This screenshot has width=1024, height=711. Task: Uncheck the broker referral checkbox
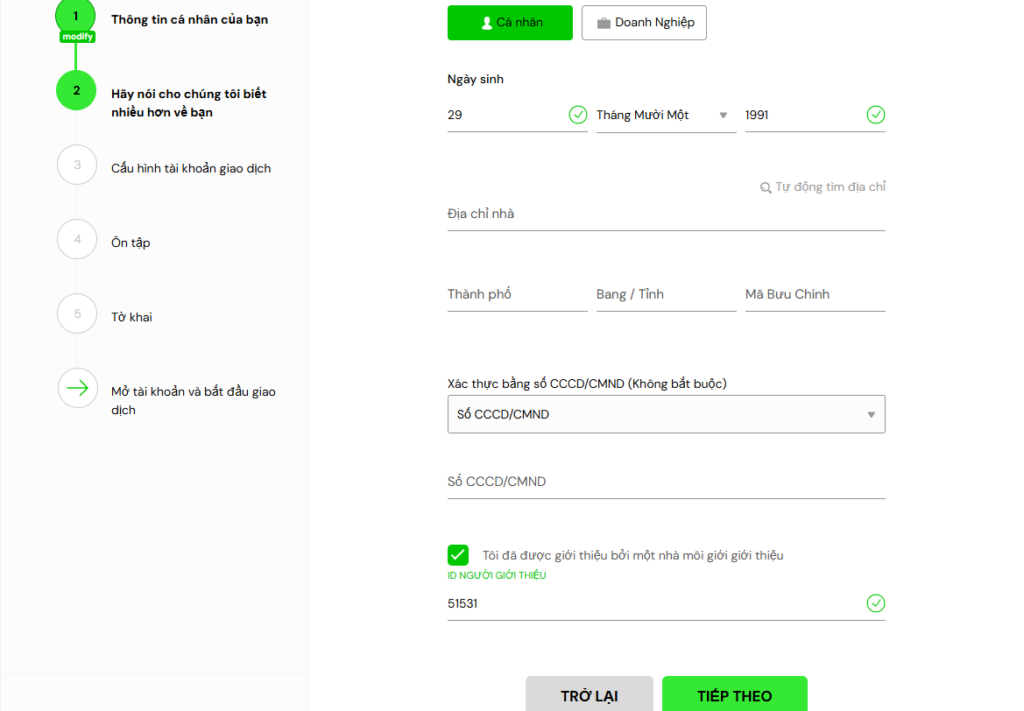[458, 555]
